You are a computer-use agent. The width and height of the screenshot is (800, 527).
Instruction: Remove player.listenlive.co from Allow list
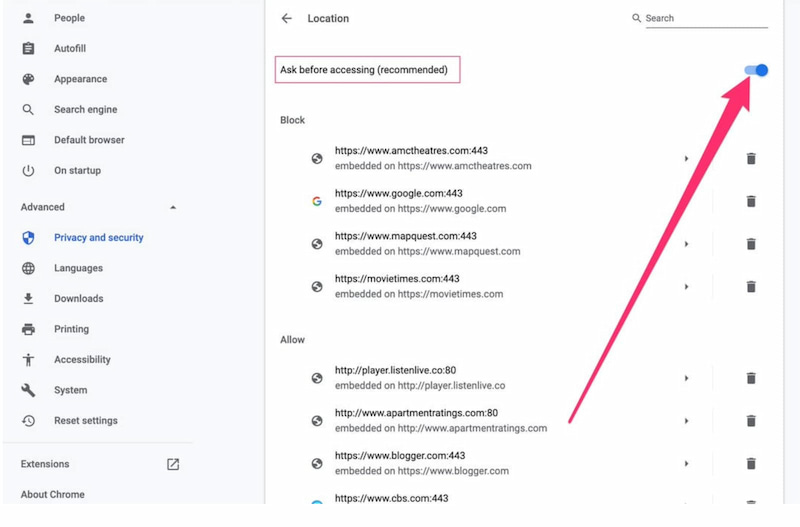[751, 378]
